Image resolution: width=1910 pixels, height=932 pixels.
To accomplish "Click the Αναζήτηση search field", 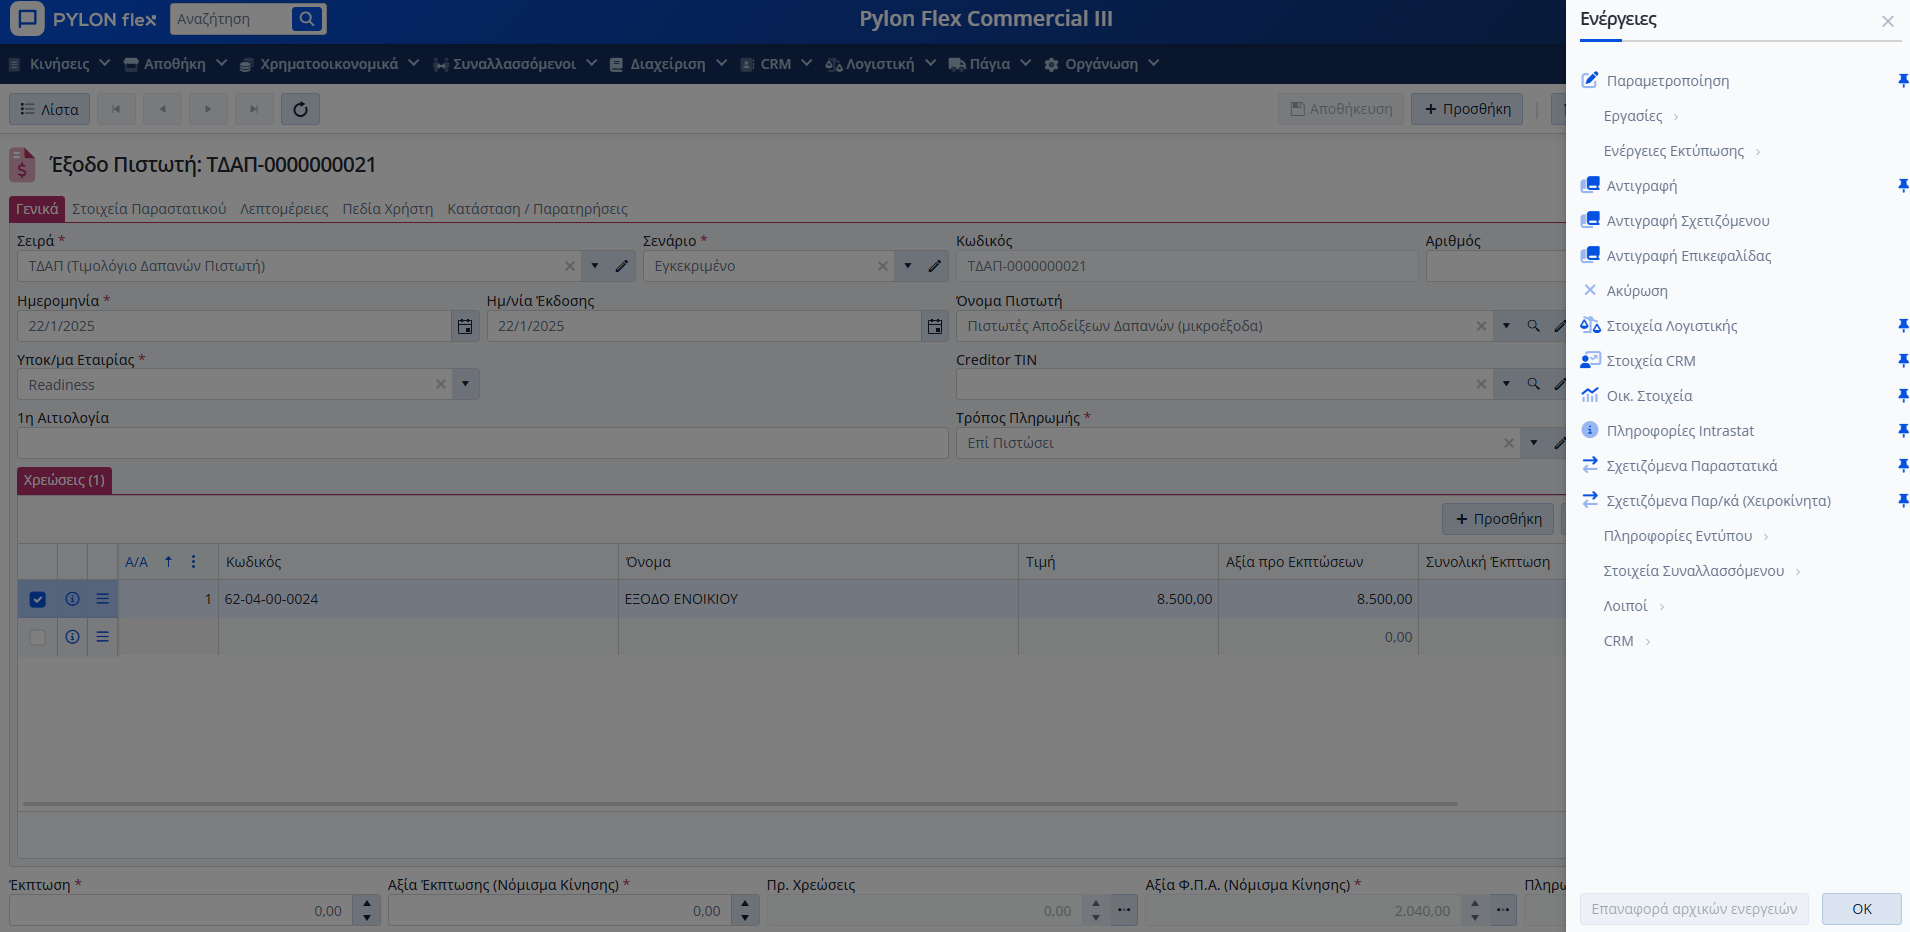I will pos(232,19).
